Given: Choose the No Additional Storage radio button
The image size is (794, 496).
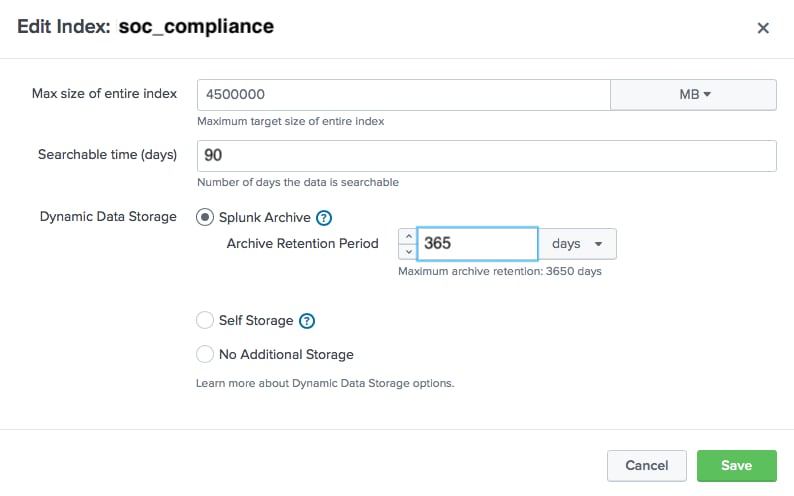Looking at the screenshot, I should pos(205,354).
